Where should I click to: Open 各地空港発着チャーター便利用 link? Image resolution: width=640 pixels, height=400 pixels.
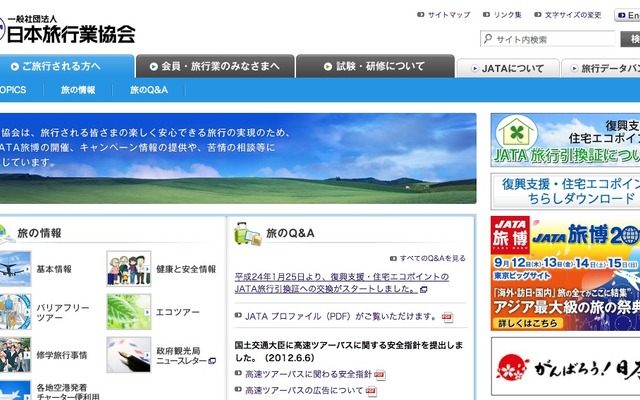tap(68, 392)
